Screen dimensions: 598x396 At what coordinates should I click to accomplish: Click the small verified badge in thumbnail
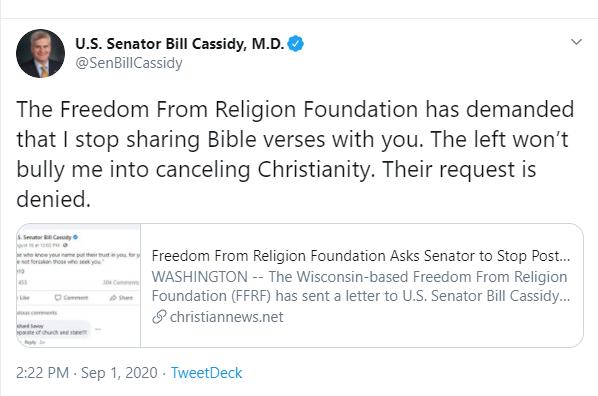(x=76, y=237)
